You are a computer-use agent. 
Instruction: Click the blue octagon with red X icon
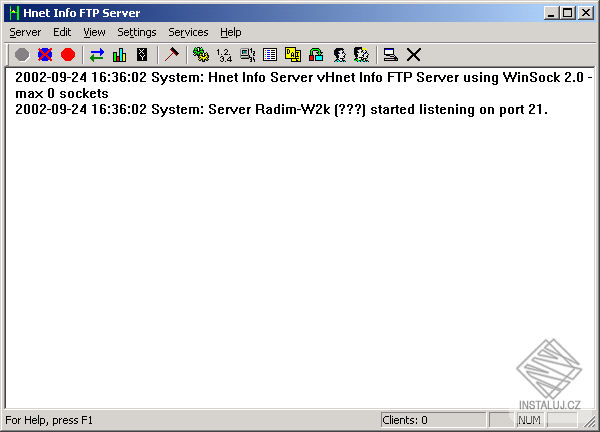45,55
